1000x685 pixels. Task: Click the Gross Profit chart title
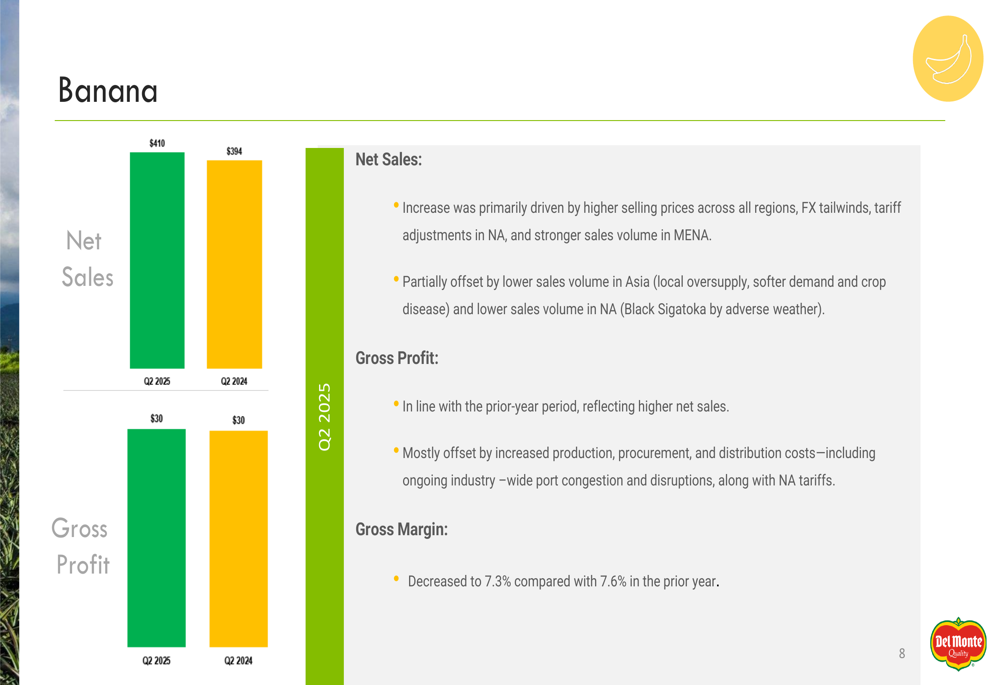pyautogui.click(x=80, y=546)
